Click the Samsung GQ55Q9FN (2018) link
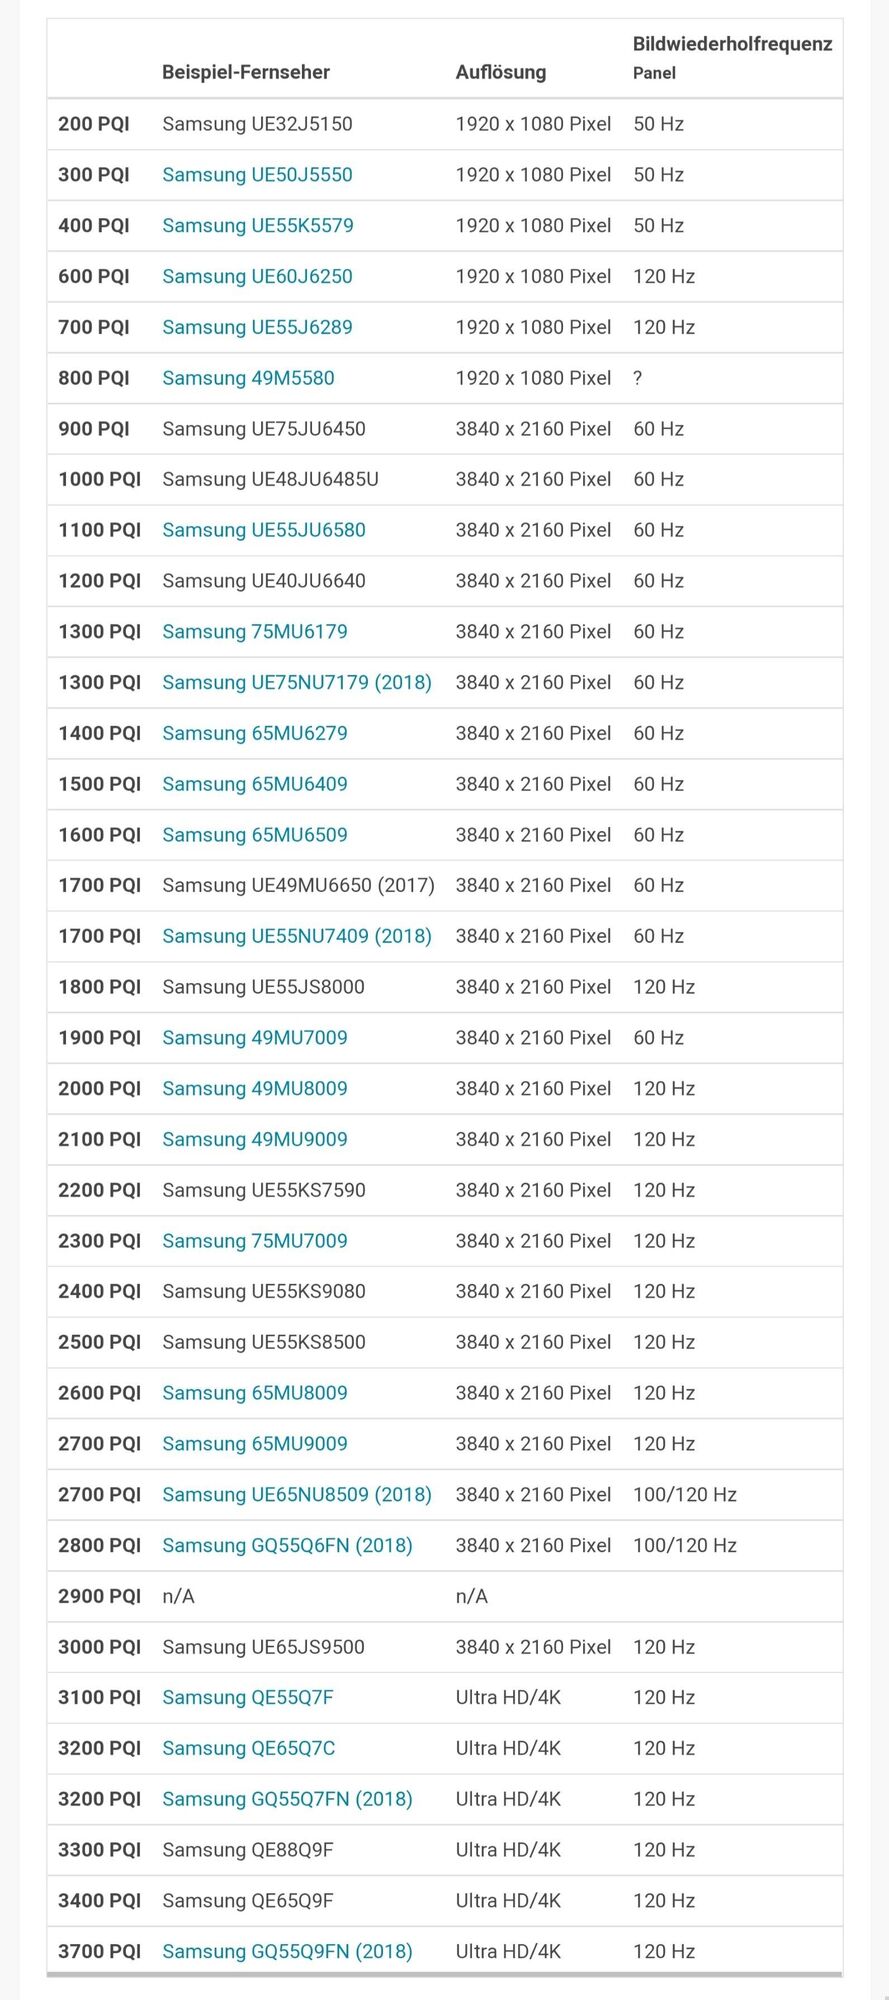Image resolution: width=889 pixels, height=2000 pixels. tap(287, 1951)
